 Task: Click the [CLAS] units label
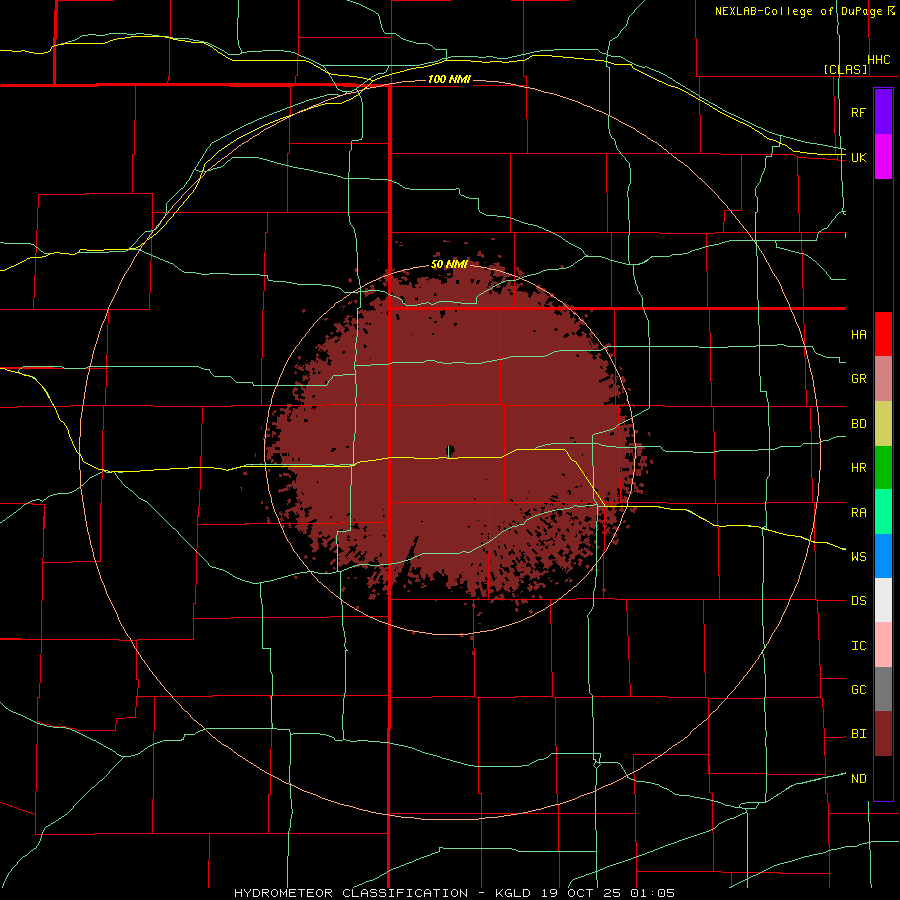coord(845,70)
